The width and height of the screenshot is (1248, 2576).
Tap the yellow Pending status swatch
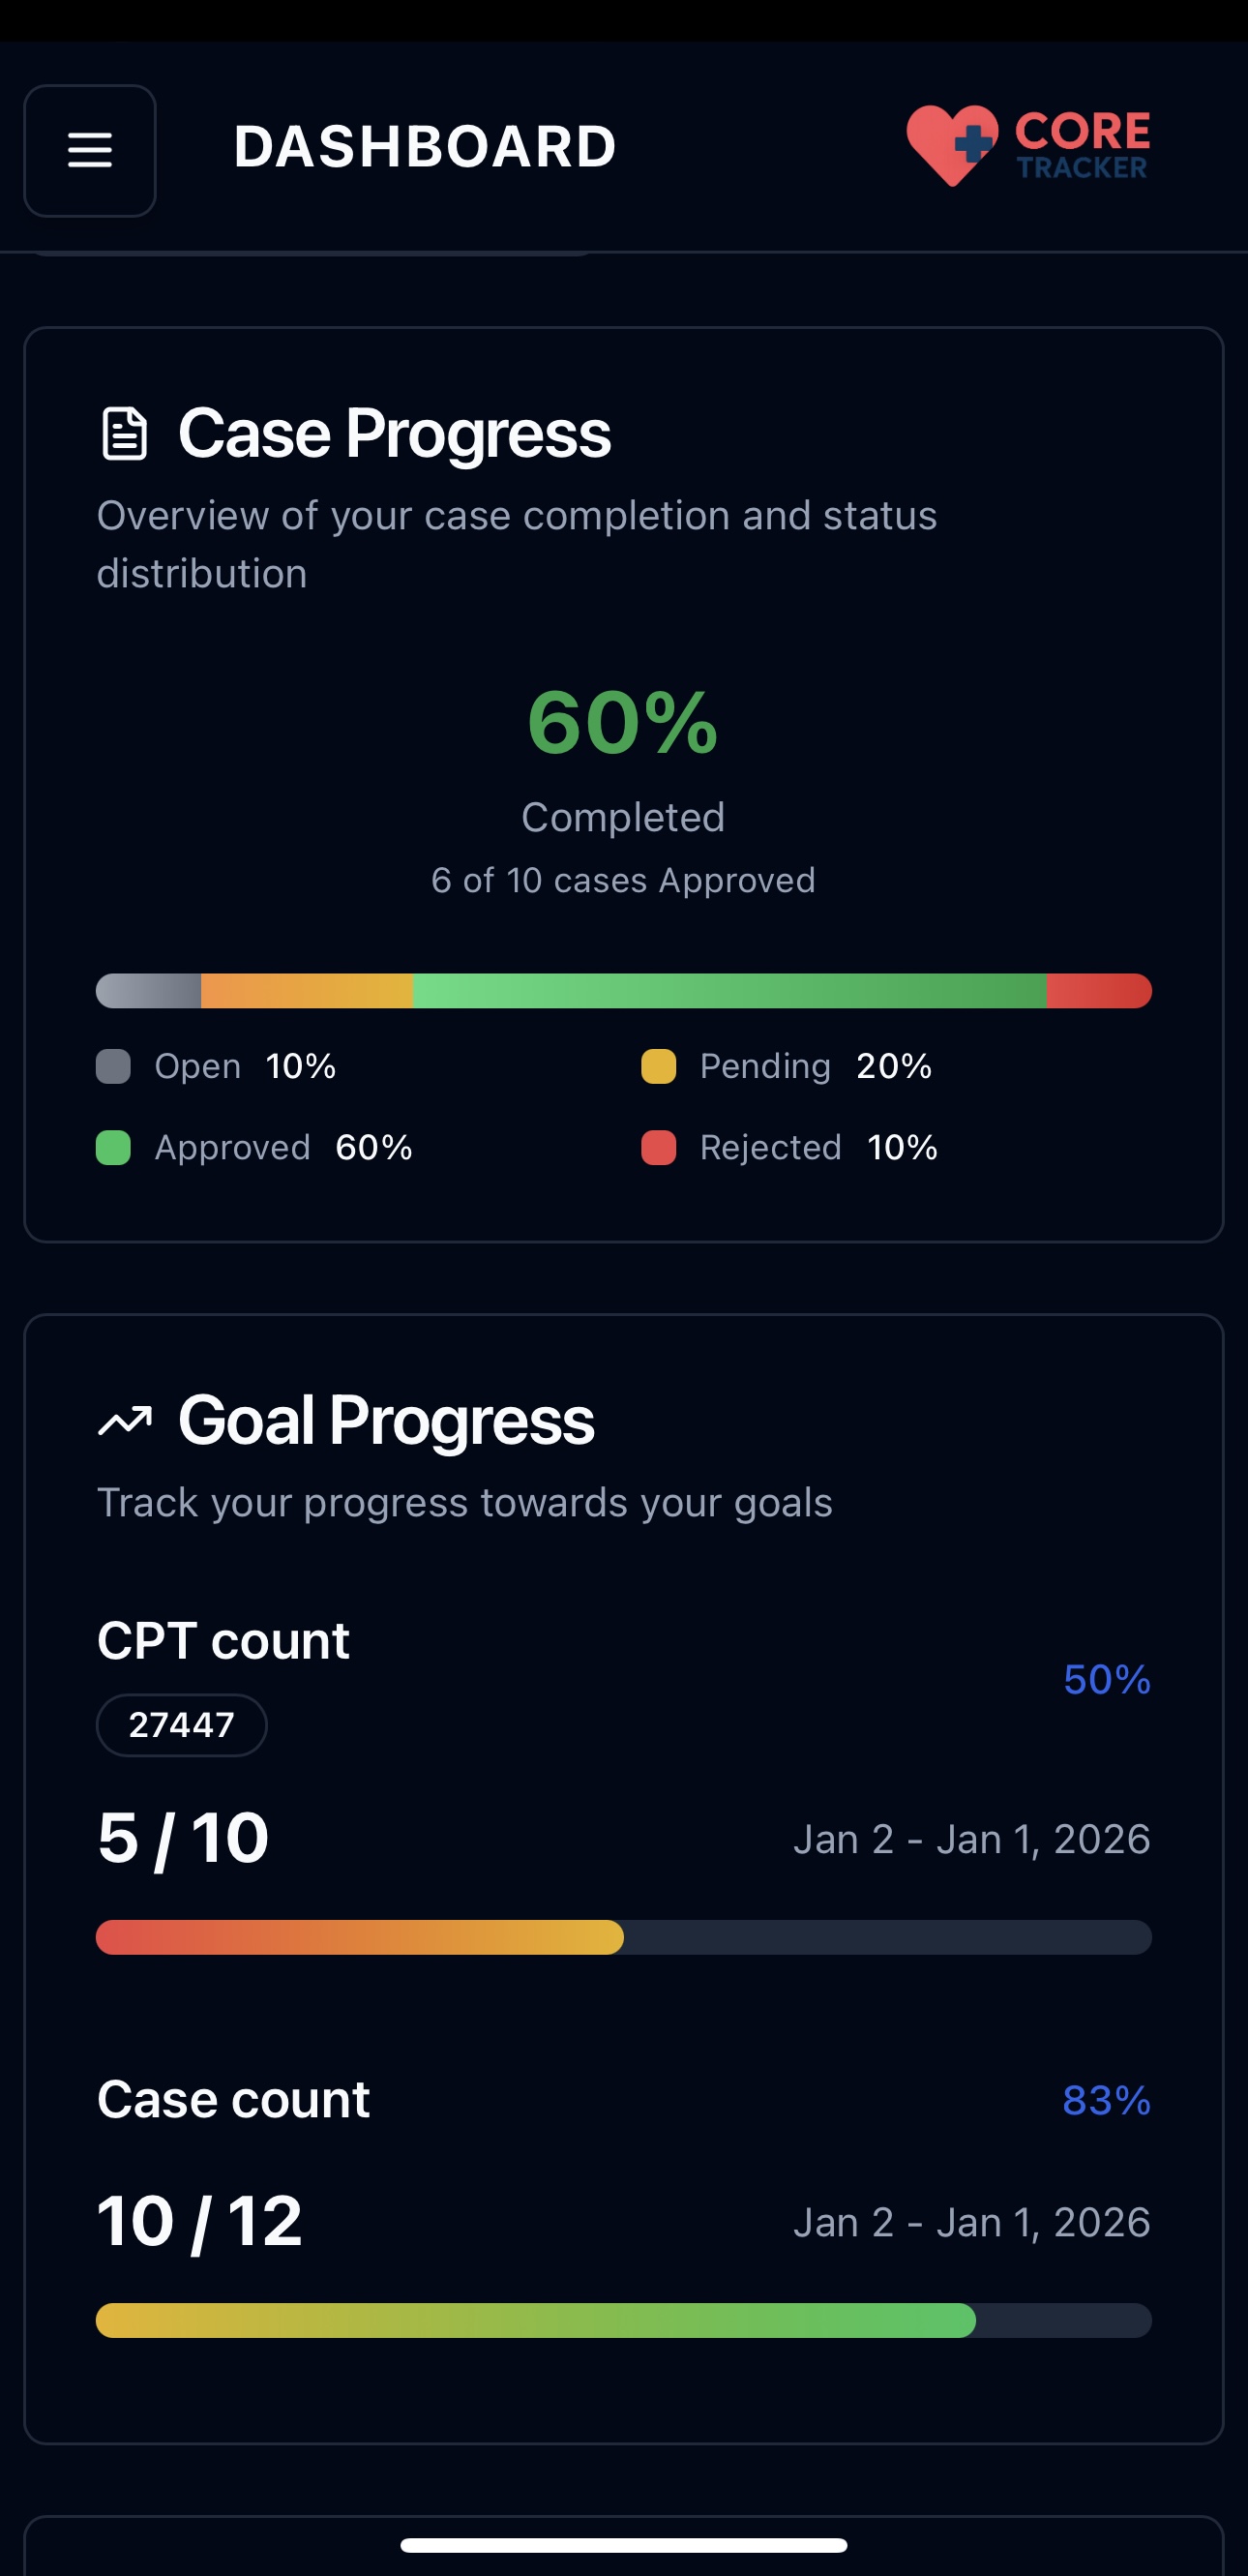pyautogui.click(x=658, y=1067)
